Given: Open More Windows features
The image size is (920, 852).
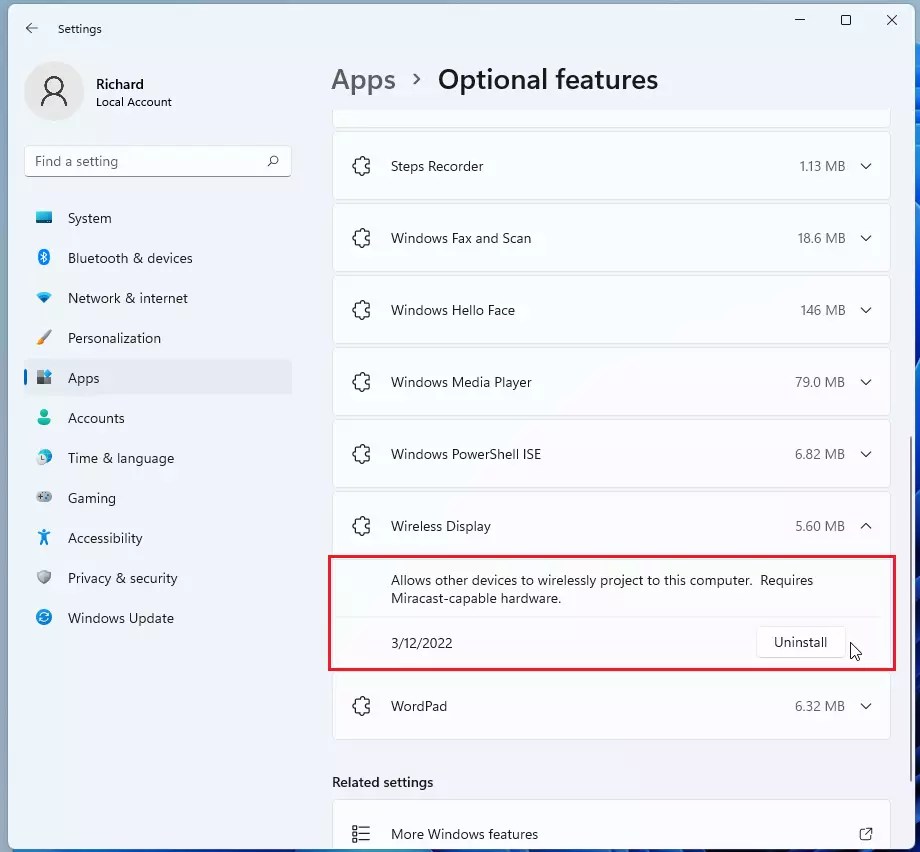Looking at the screenshot, I should [611, 833].
